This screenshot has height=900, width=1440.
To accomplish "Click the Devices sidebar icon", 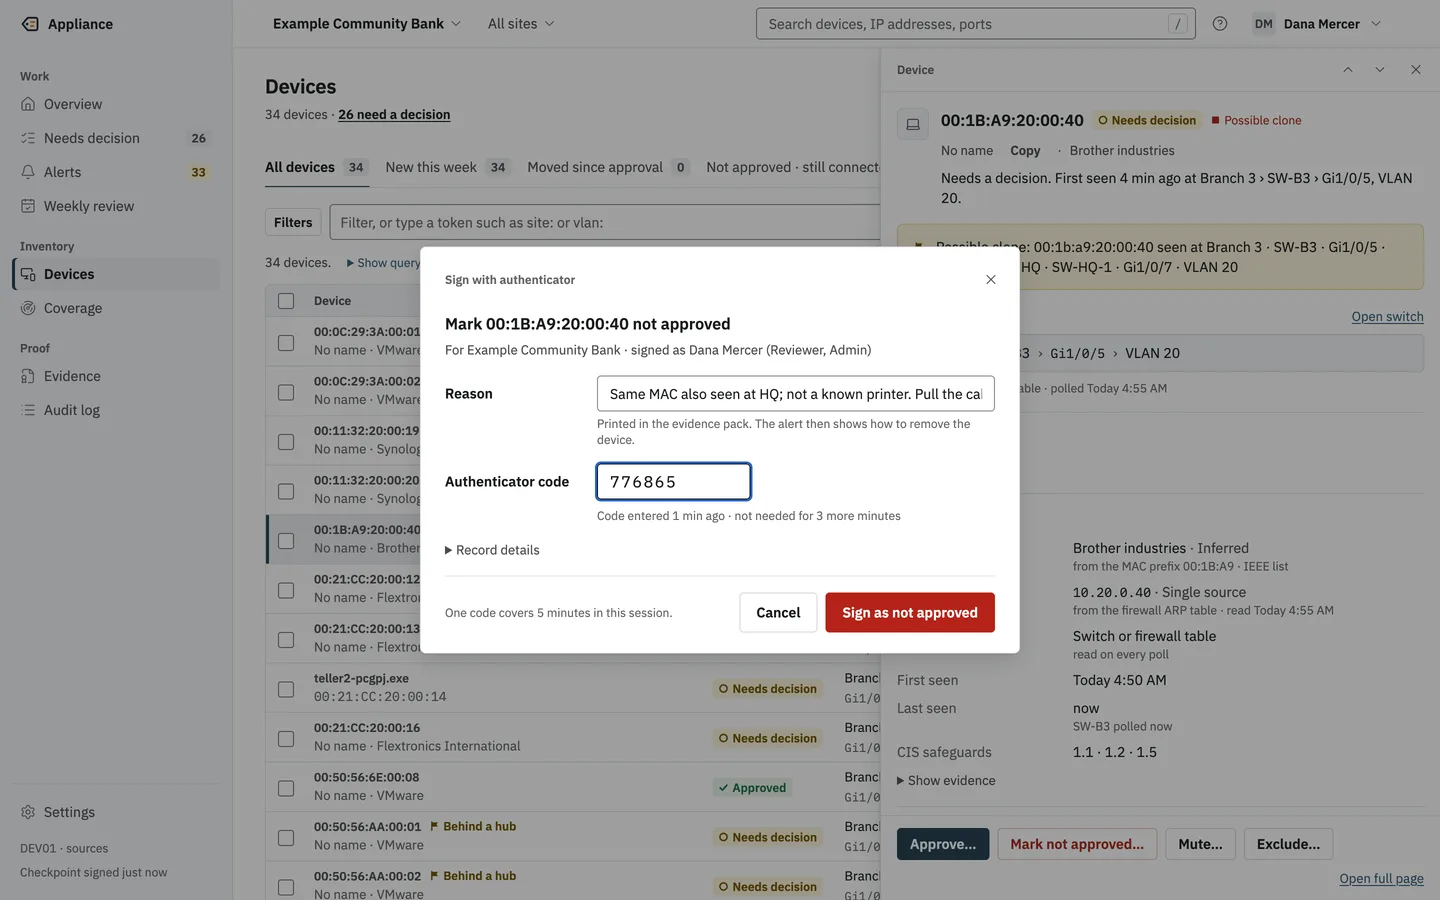I will (28, 274).
